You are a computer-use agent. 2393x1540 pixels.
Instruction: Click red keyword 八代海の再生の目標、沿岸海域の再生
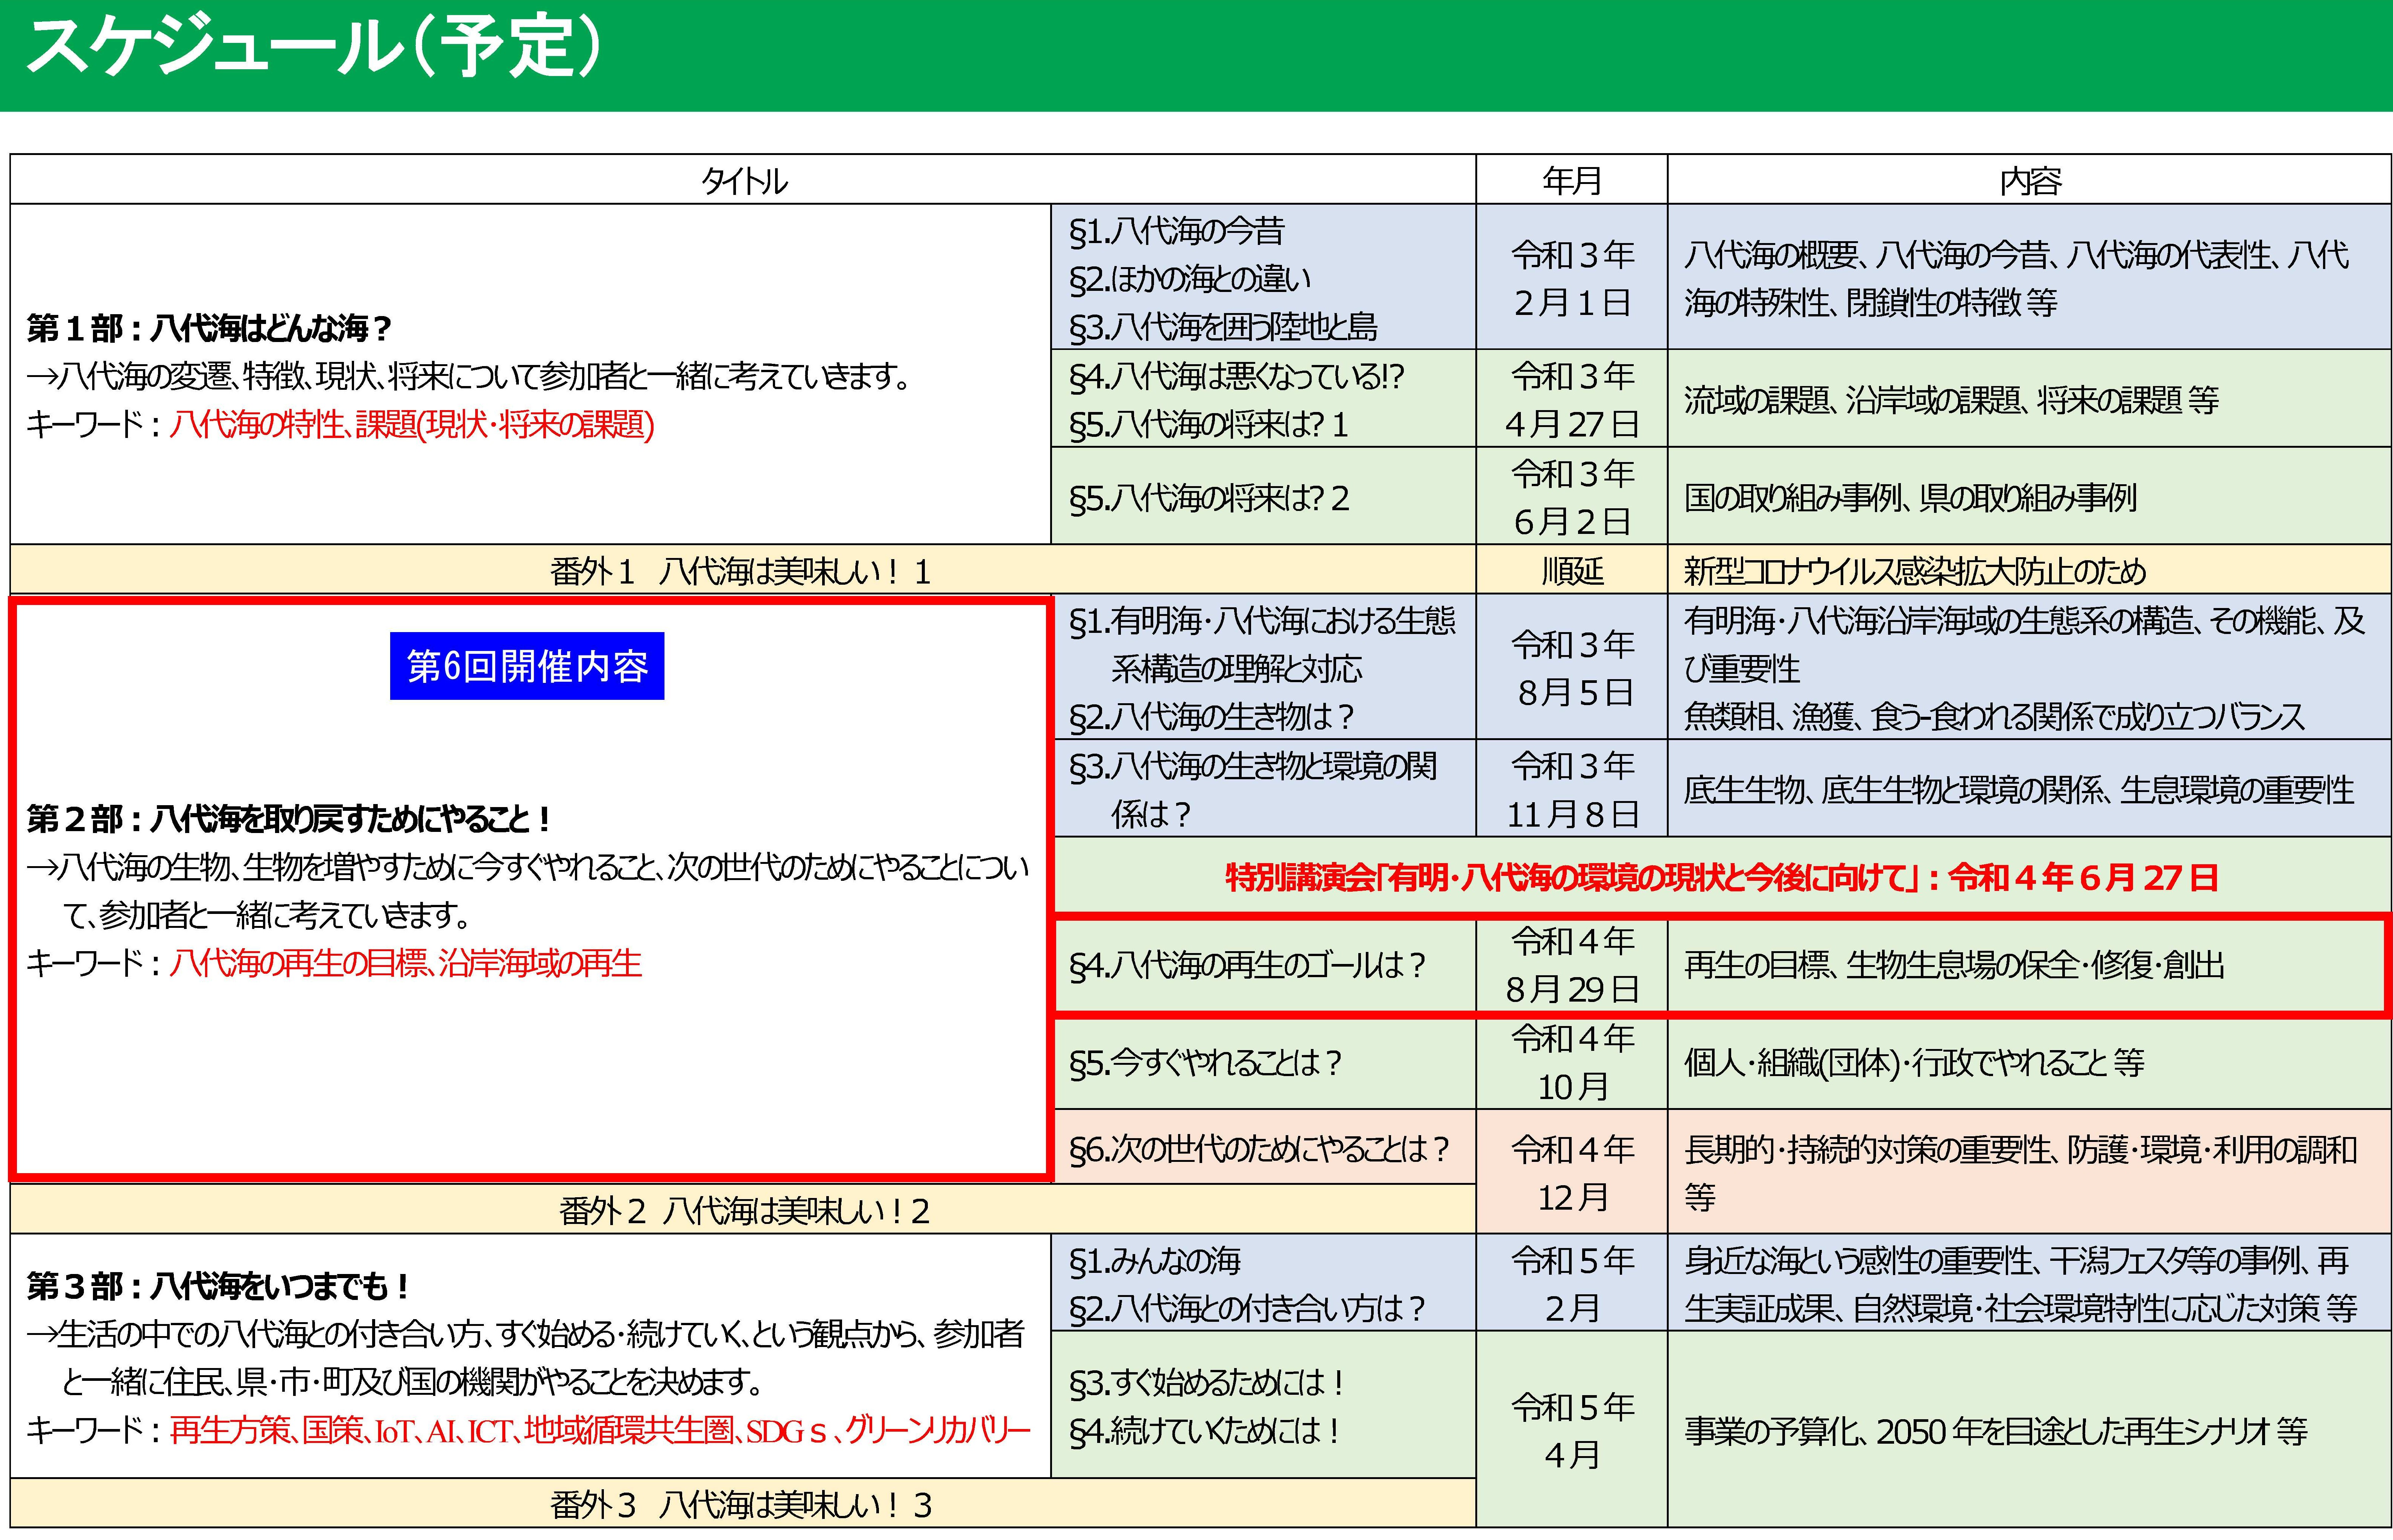click(x=405, y=963)
